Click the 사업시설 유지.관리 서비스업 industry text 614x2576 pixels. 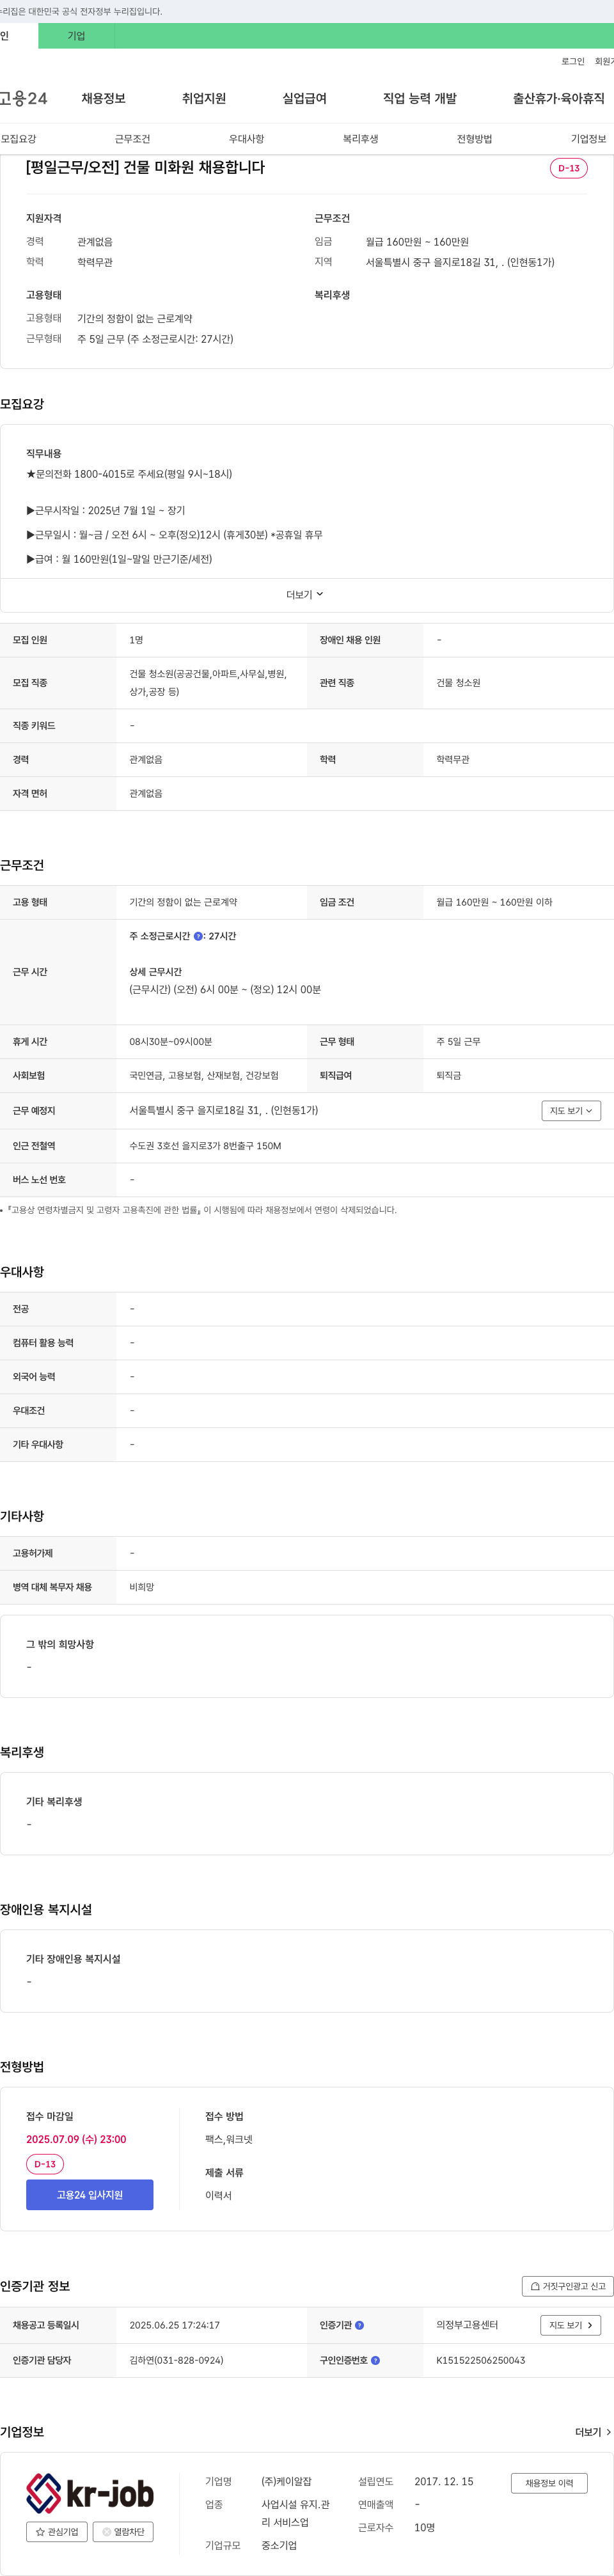tap(295, 2513)
